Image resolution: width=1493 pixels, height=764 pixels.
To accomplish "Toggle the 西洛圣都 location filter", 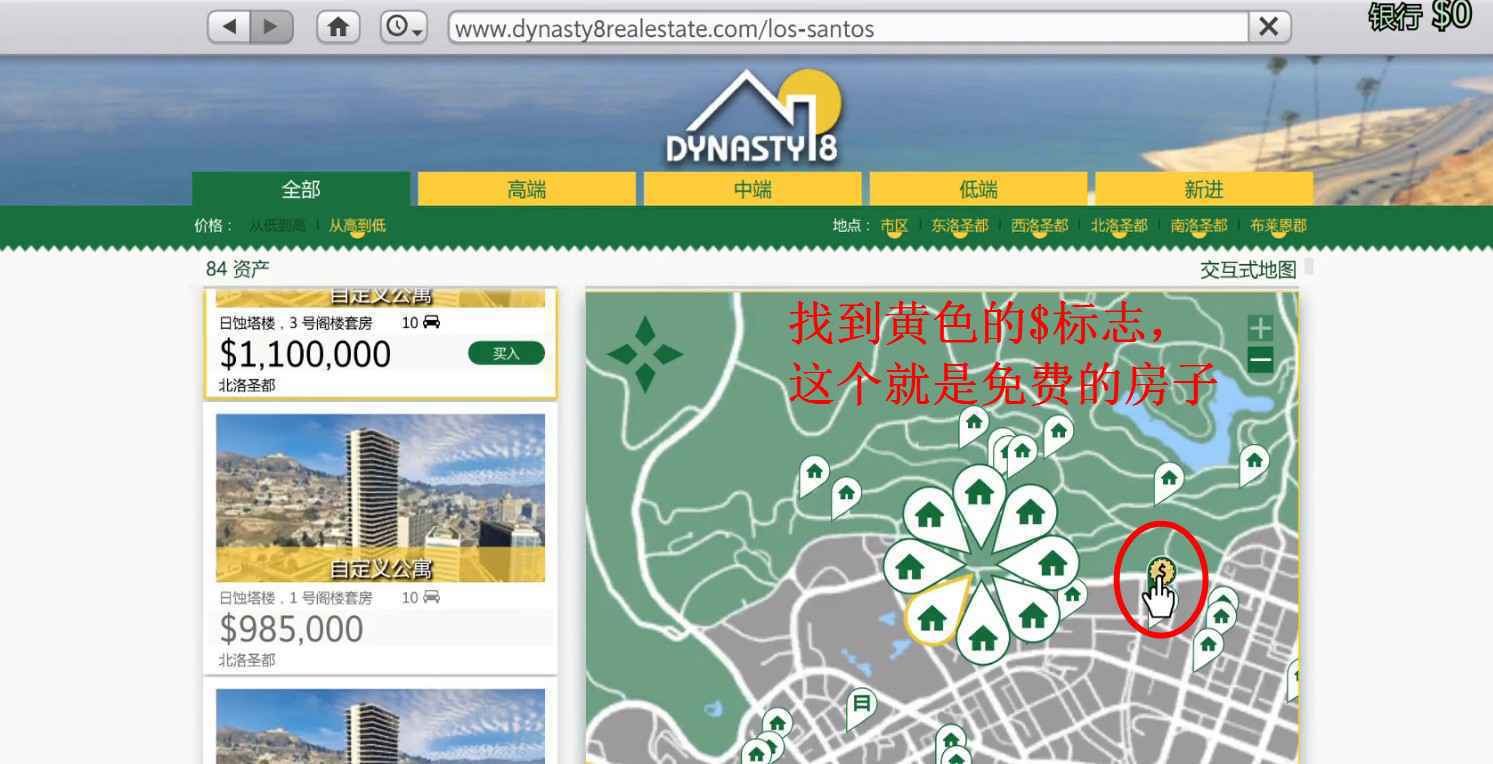I will tap(1040, 226).
